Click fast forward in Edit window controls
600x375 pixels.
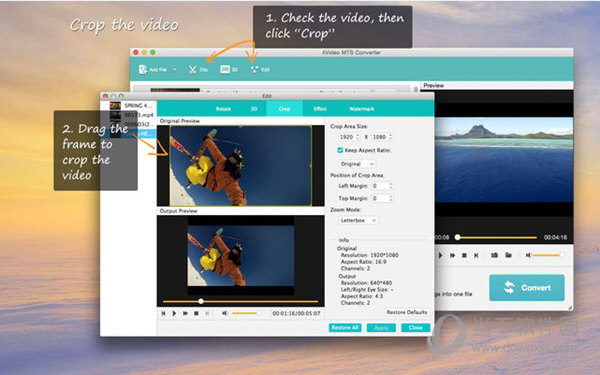coord(185,313)
